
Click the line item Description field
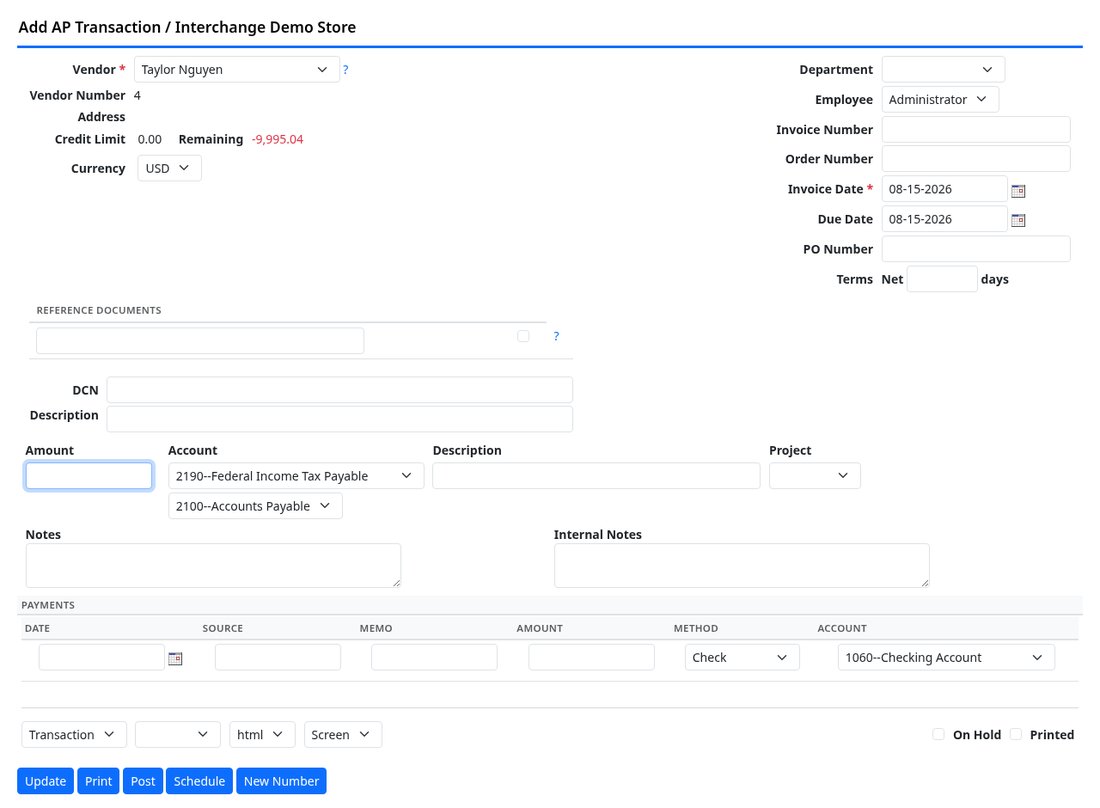pos(596,476)
